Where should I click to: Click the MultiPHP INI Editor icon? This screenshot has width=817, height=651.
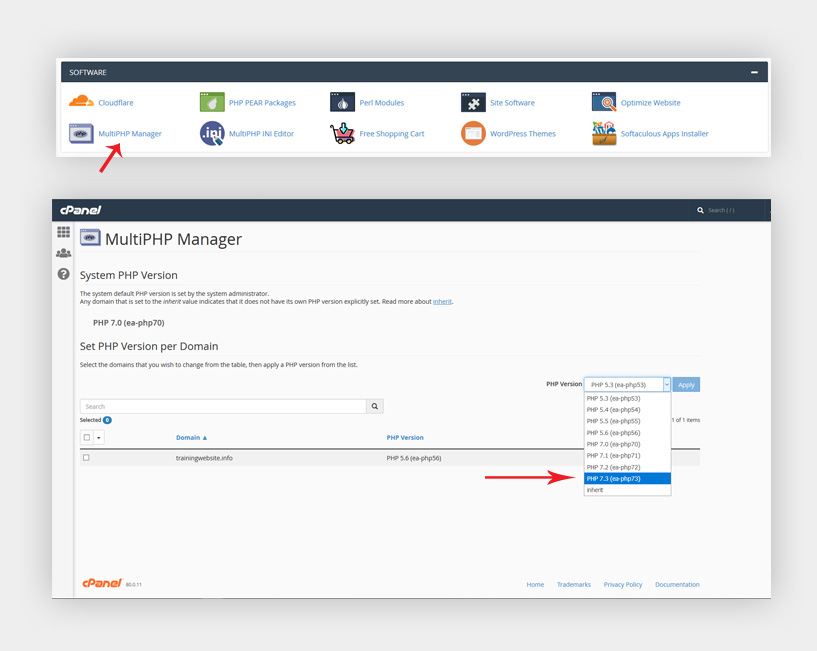point(212,133)
